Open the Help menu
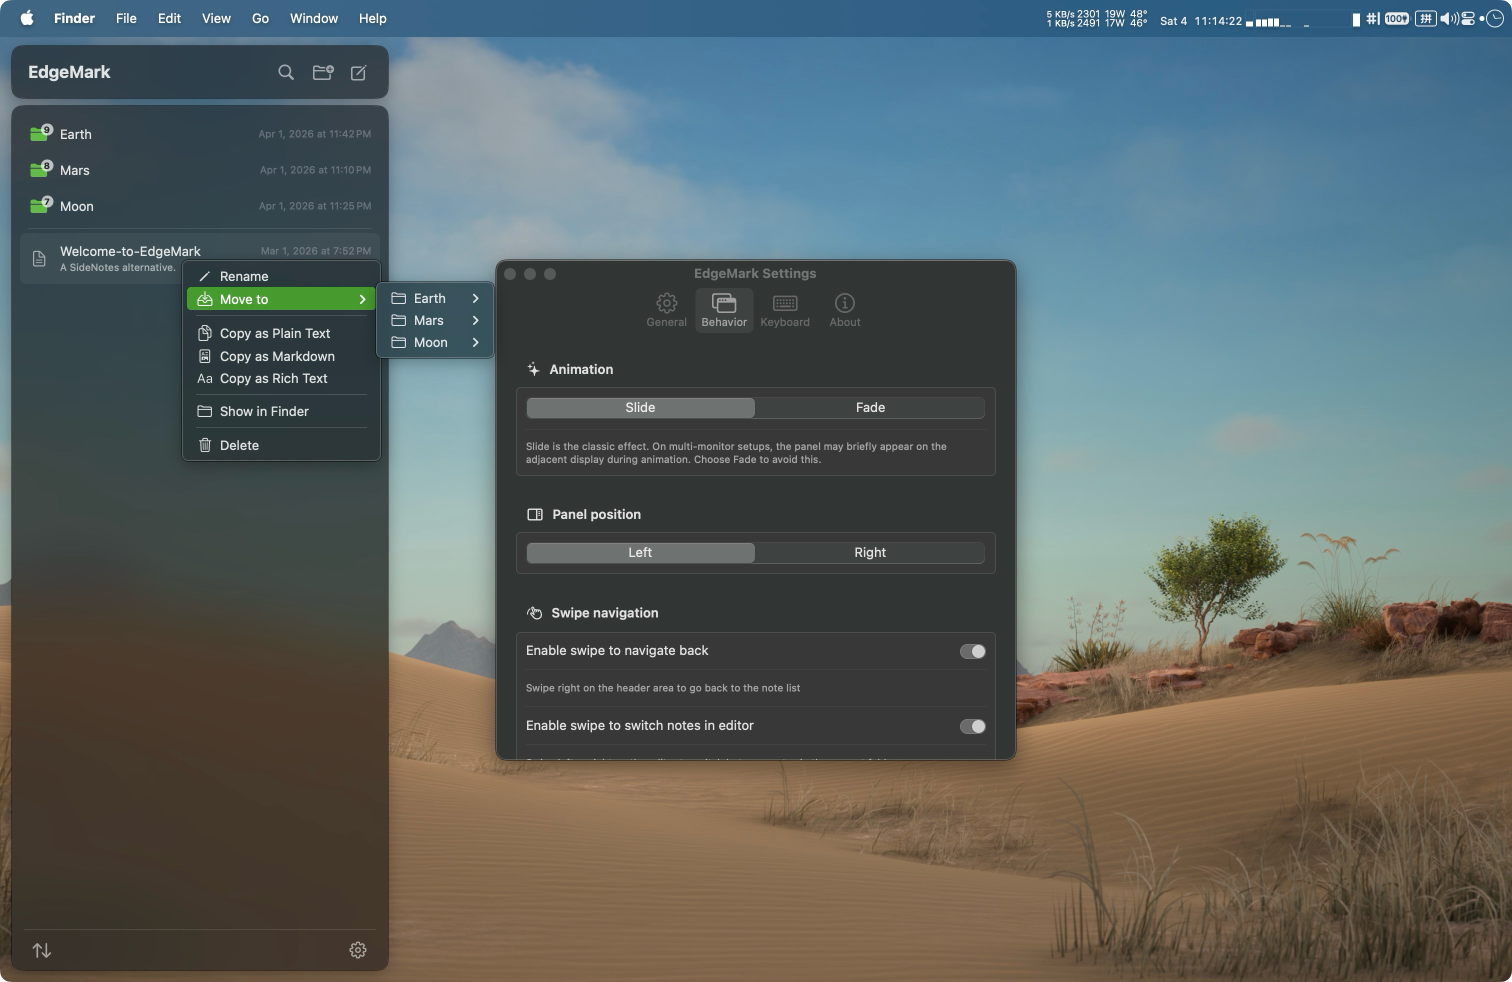The height and width of the screenshot is (982, 1512). (373, 18)
